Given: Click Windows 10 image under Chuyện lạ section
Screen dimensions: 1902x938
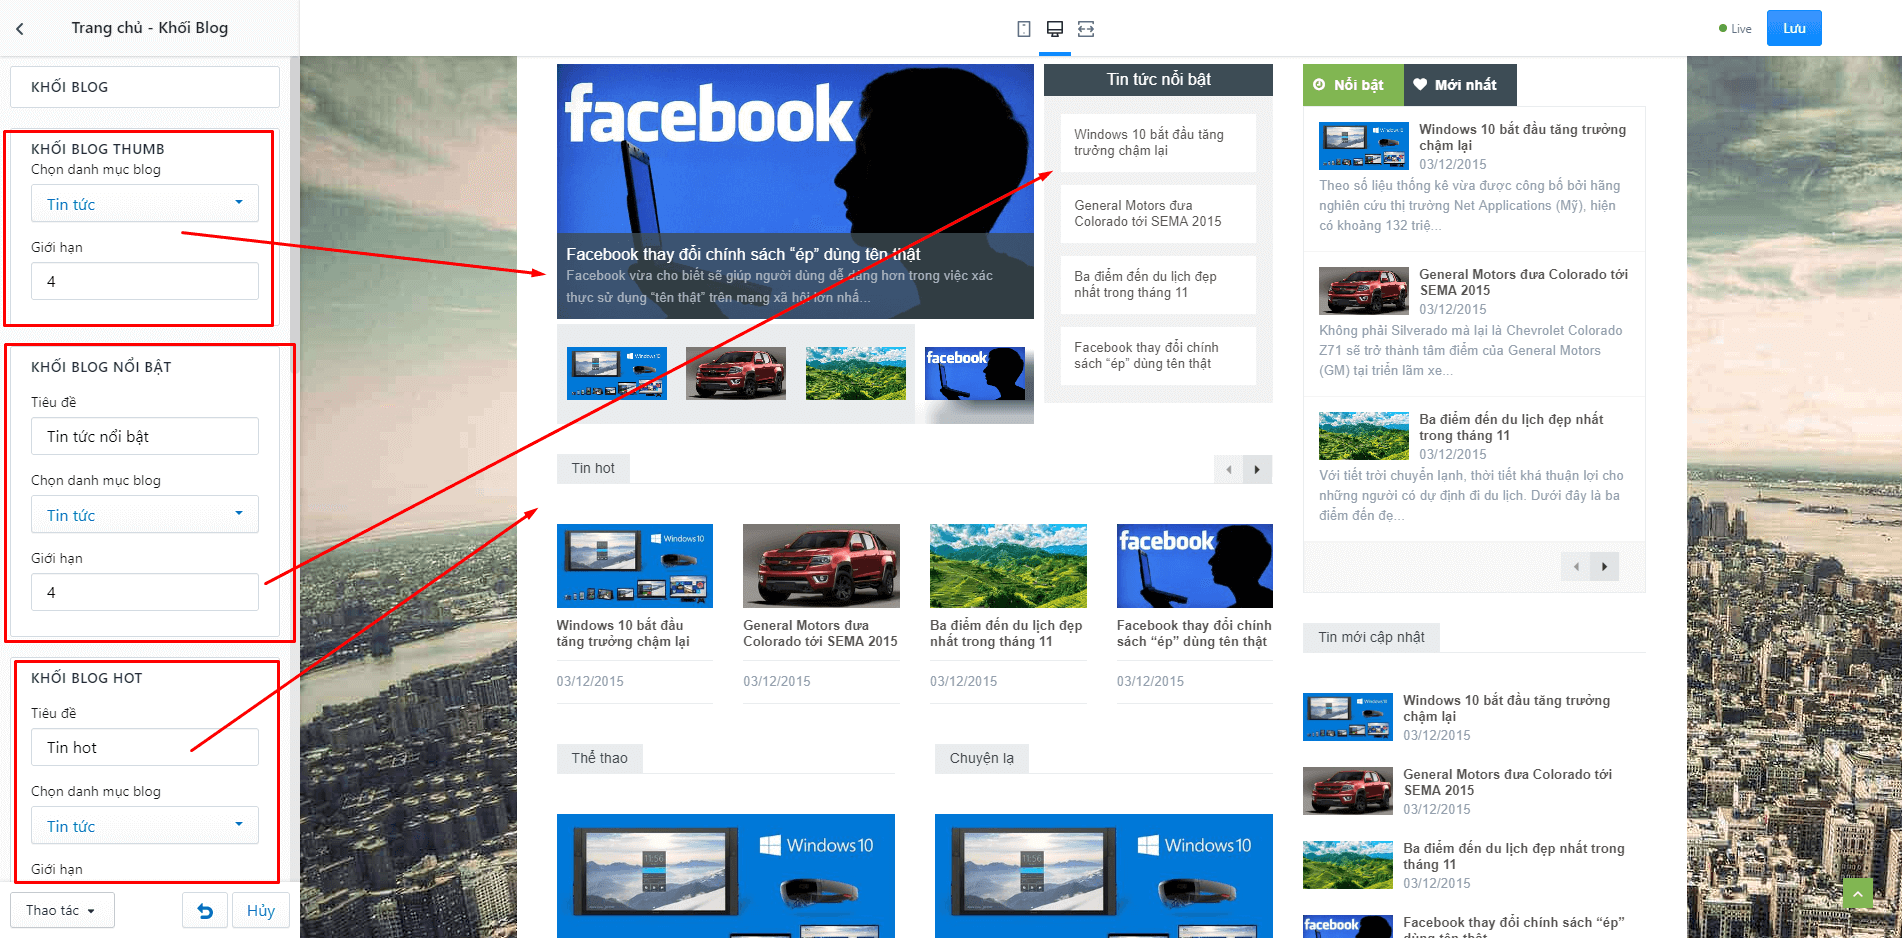Looking at the screenshot, I should (x=1104, y=876).
